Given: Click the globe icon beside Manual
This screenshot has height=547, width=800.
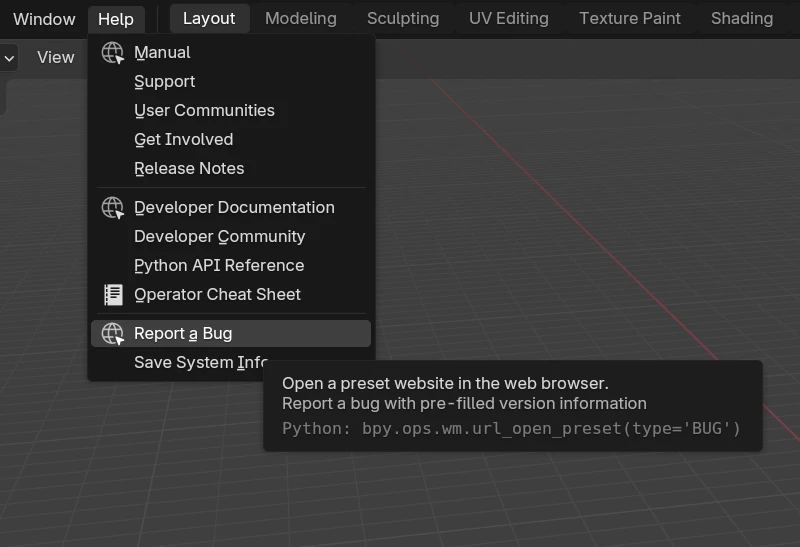Looking at the screenshot, I should click(112, 53).
